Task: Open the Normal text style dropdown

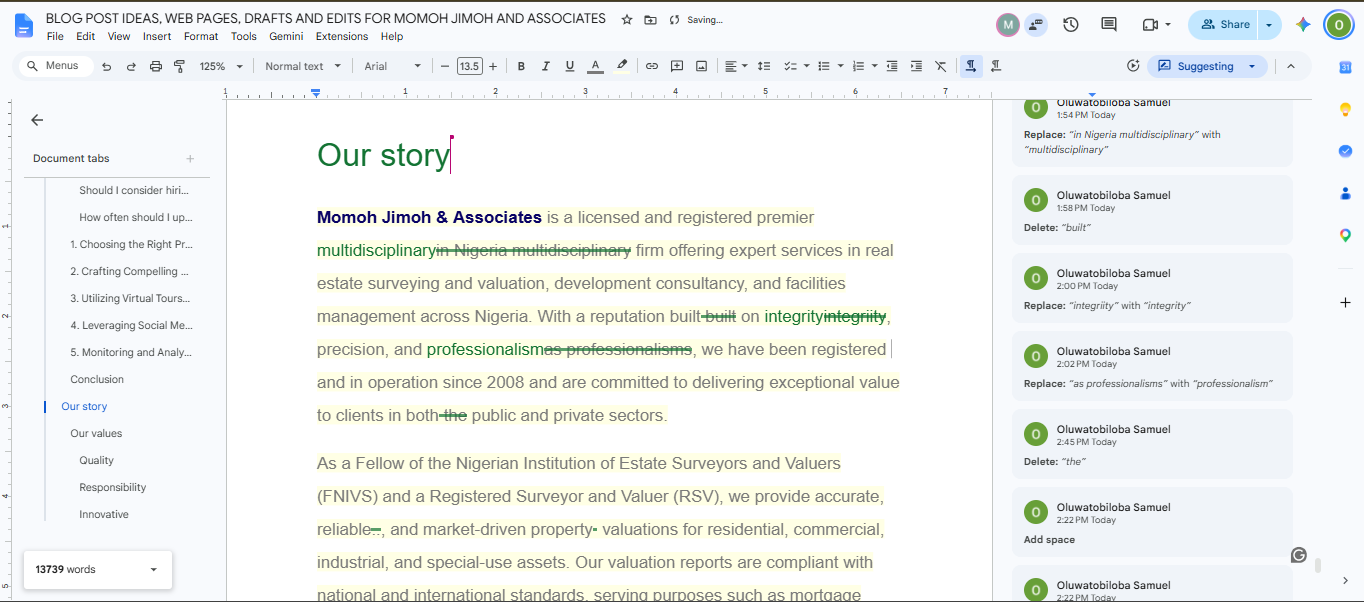Action: [x=303, y=66]
